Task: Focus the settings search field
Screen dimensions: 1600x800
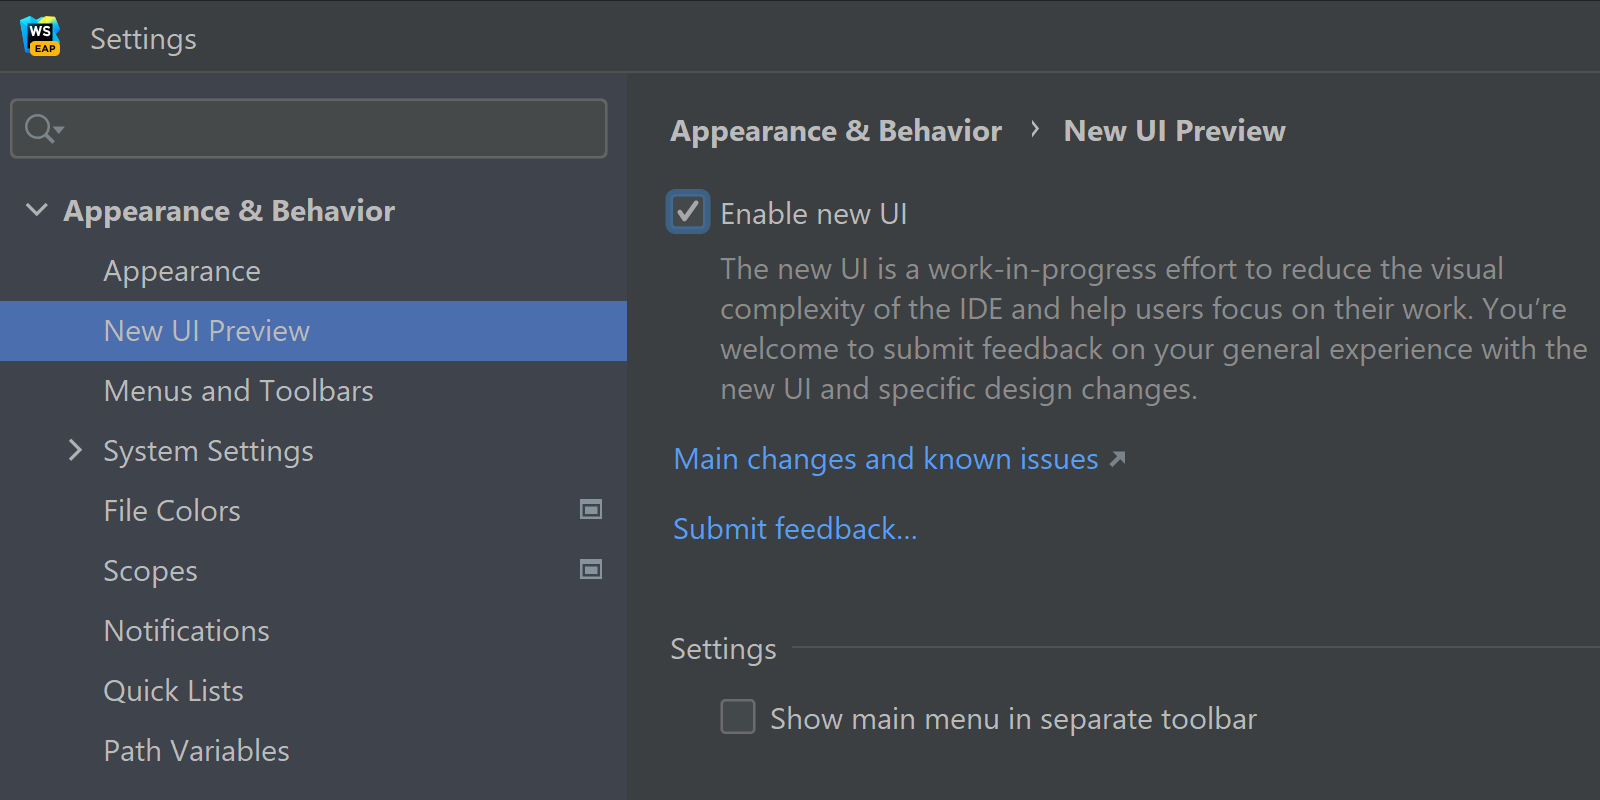Action: [330, 129]
